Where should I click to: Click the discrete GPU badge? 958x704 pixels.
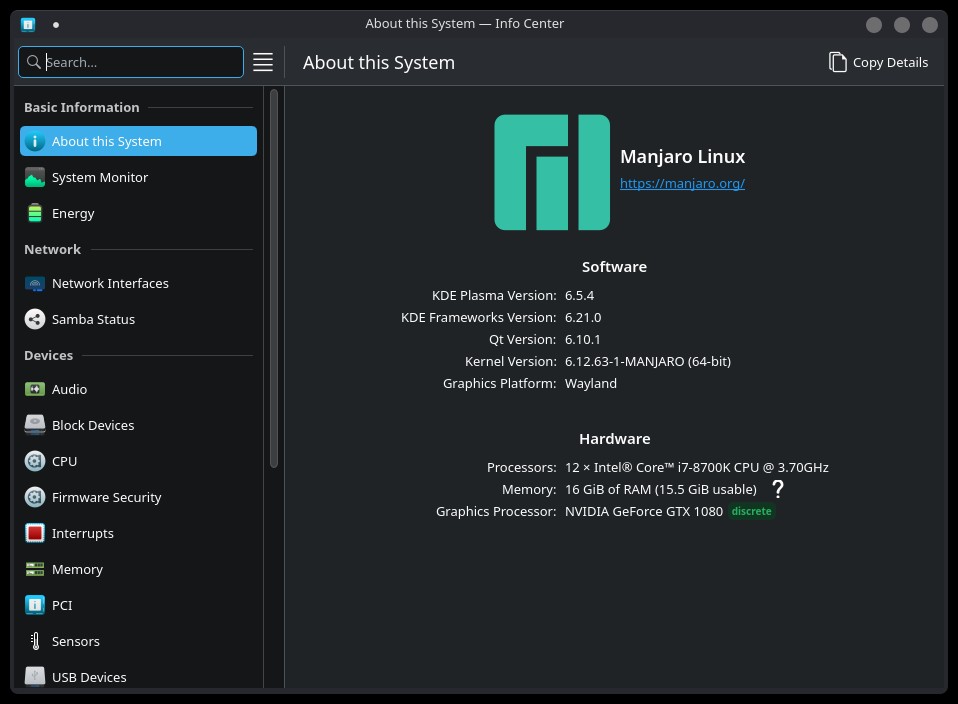pos(751,511)
